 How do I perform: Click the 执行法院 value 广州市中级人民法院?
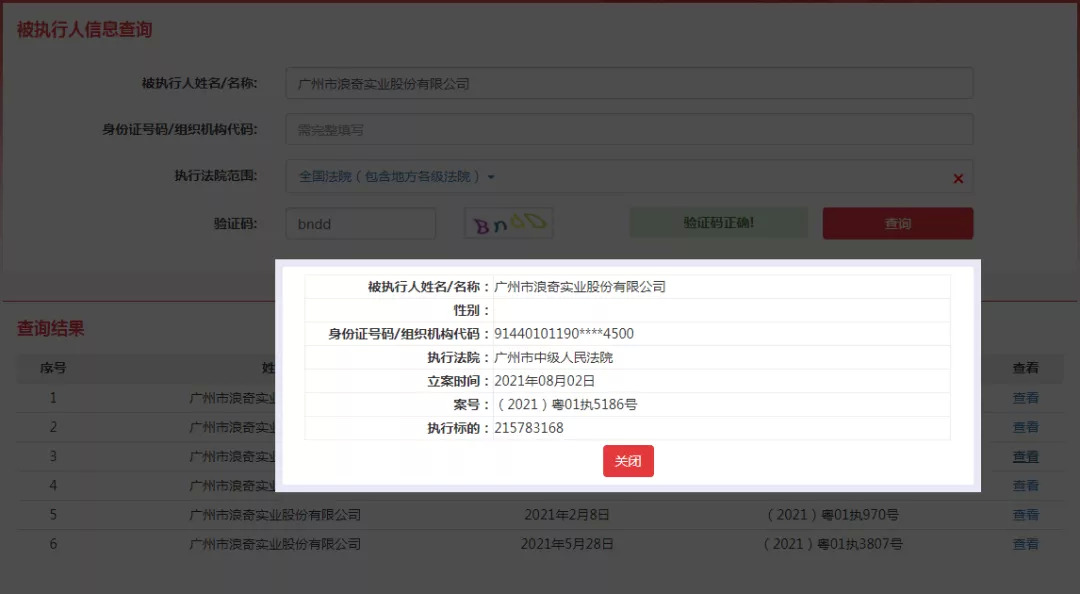click(554, 358)
